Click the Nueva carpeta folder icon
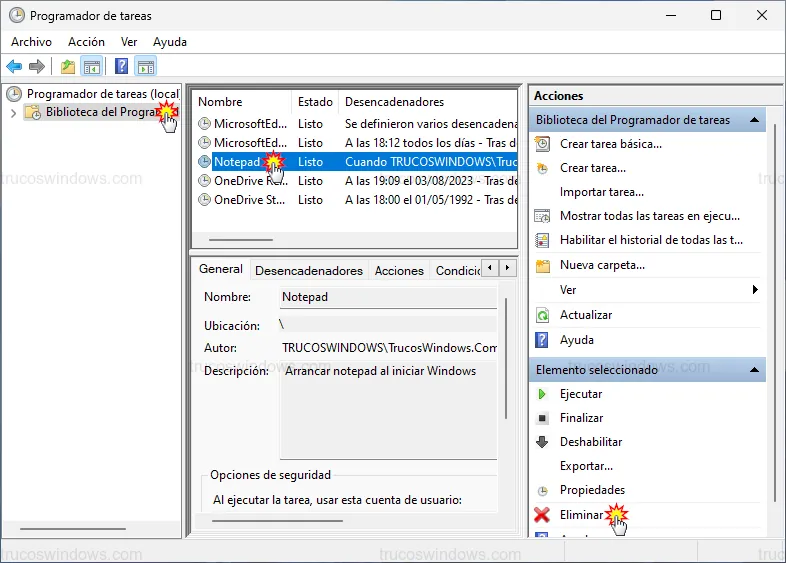The image size is (786, 563). pos(542,266)
